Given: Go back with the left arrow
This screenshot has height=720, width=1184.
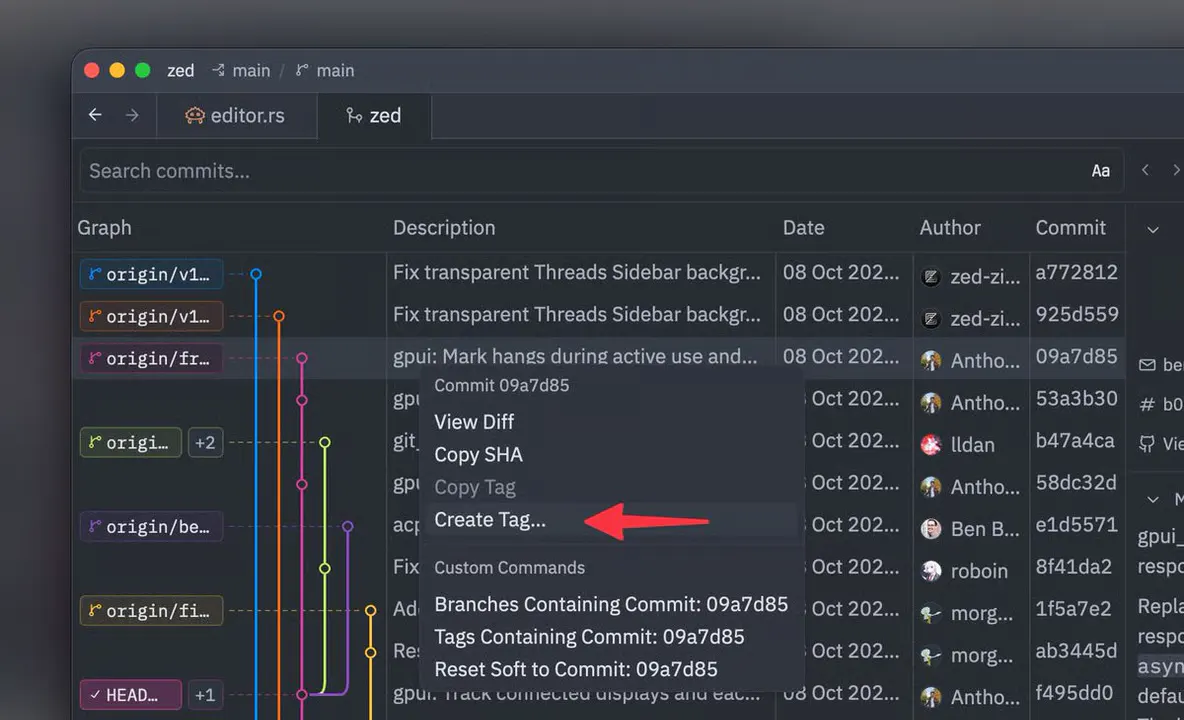Looking at the screenshot, I should 95,115.
